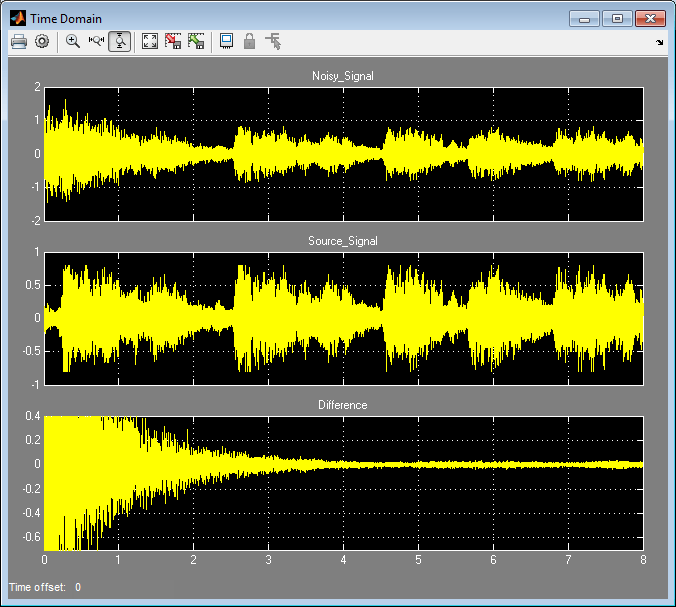676x607 pixels.
Task: Click the Source_Signal plot title
Action: (x=343, y=241)
